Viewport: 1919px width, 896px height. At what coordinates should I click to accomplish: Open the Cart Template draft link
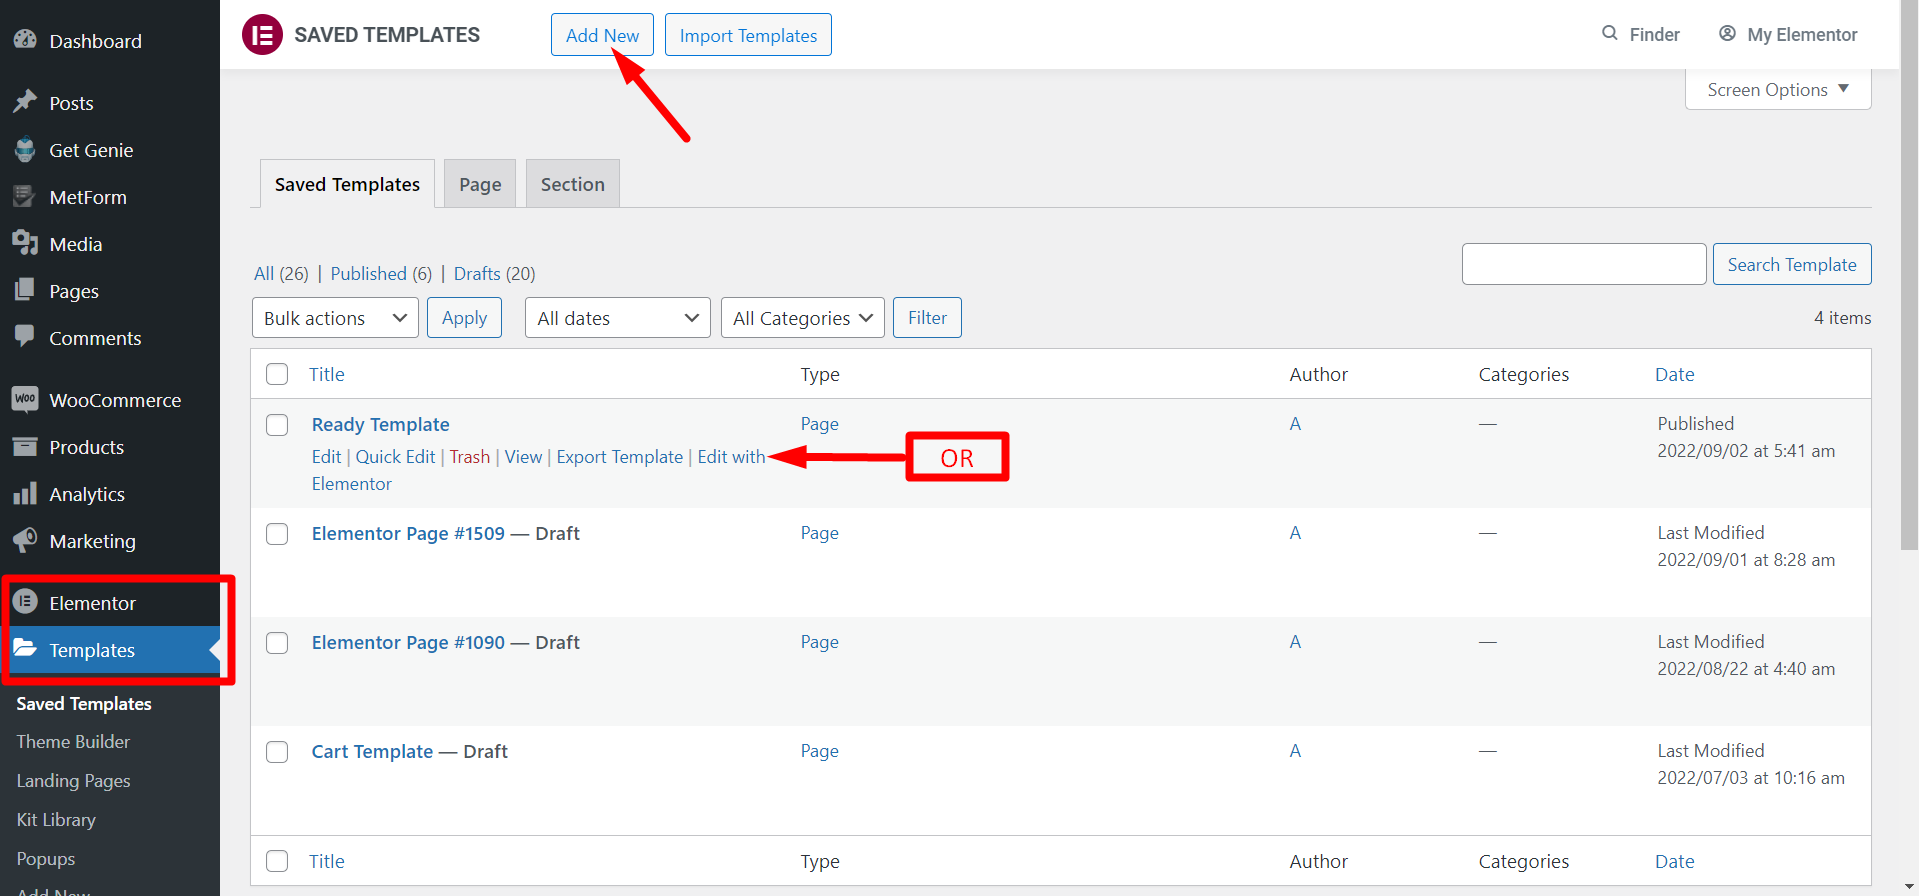[372, 752]
